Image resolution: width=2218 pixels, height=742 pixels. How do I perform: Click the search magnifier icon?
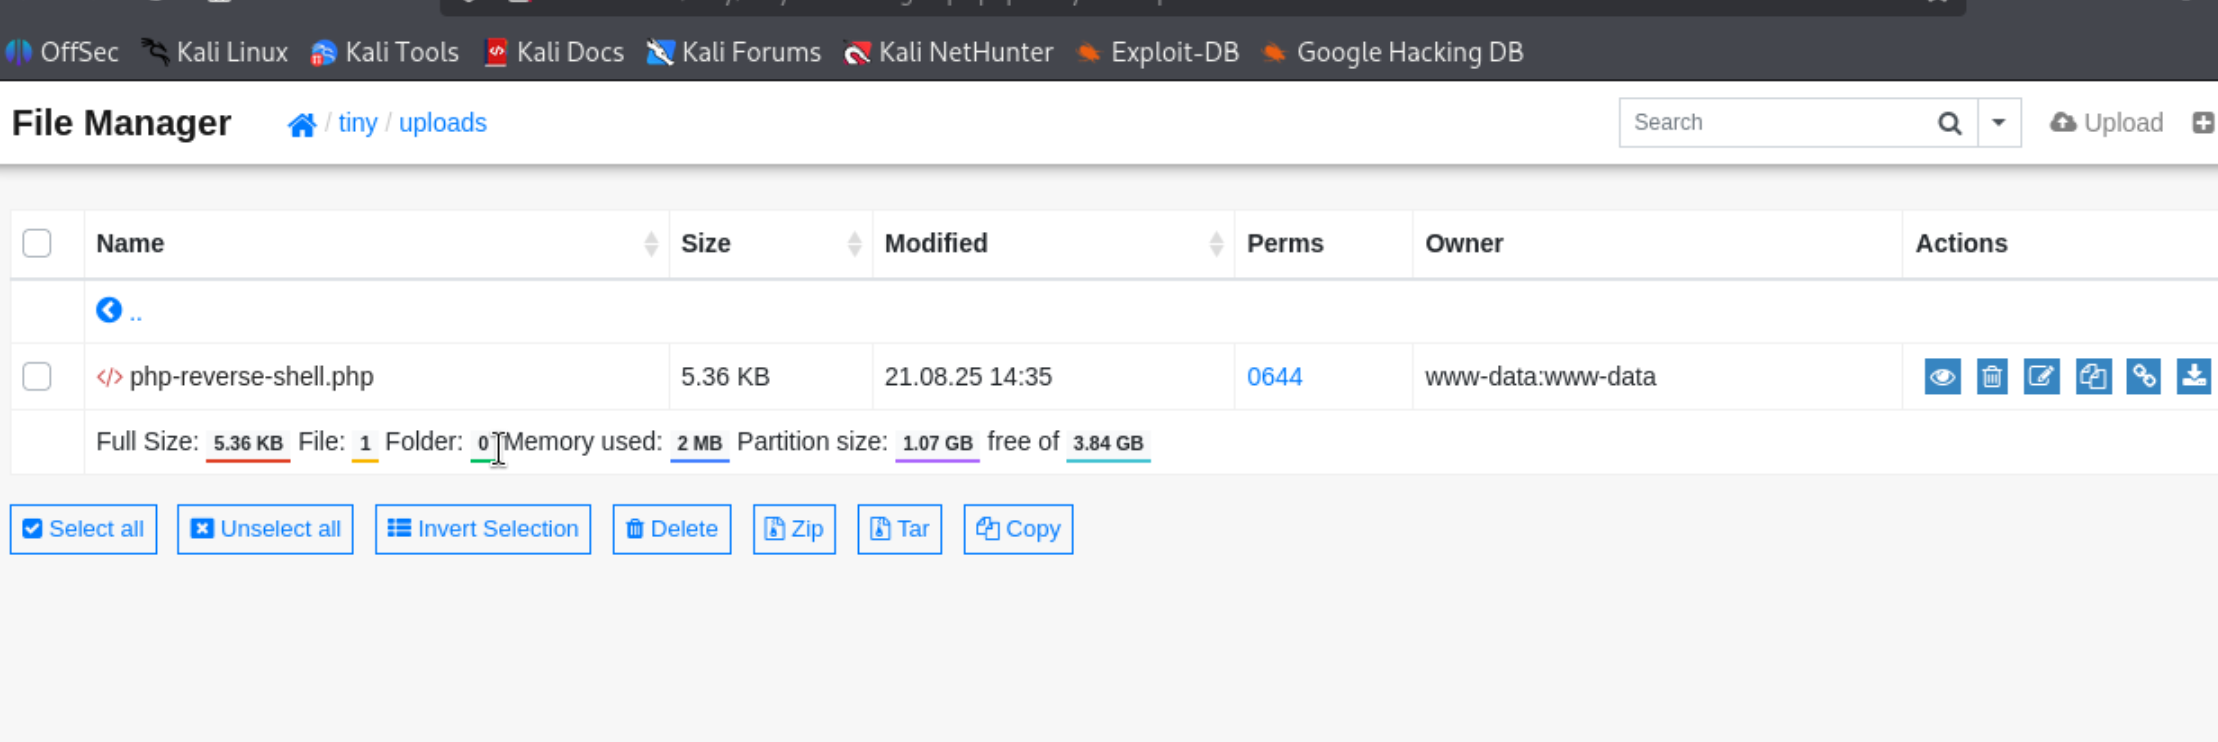point(1949,123)
